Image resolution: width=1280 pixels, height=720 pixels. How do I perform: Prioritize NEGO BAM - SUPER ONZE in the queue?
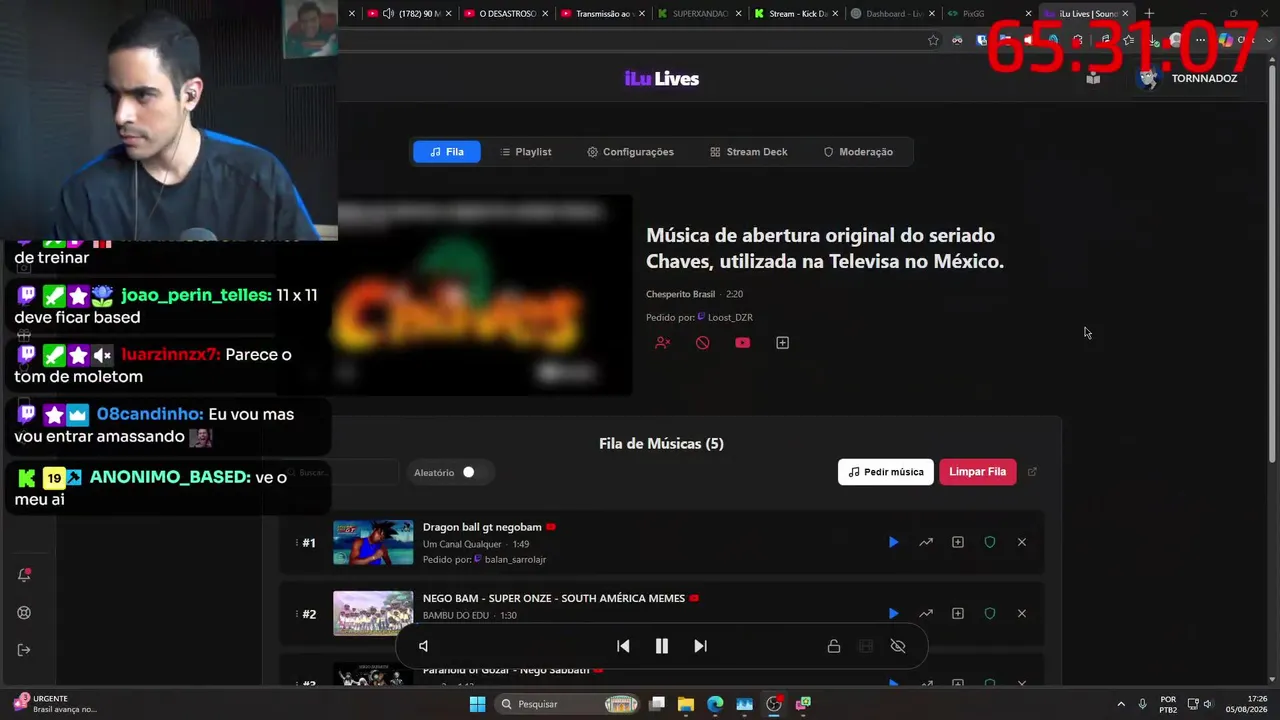(926, 613)
